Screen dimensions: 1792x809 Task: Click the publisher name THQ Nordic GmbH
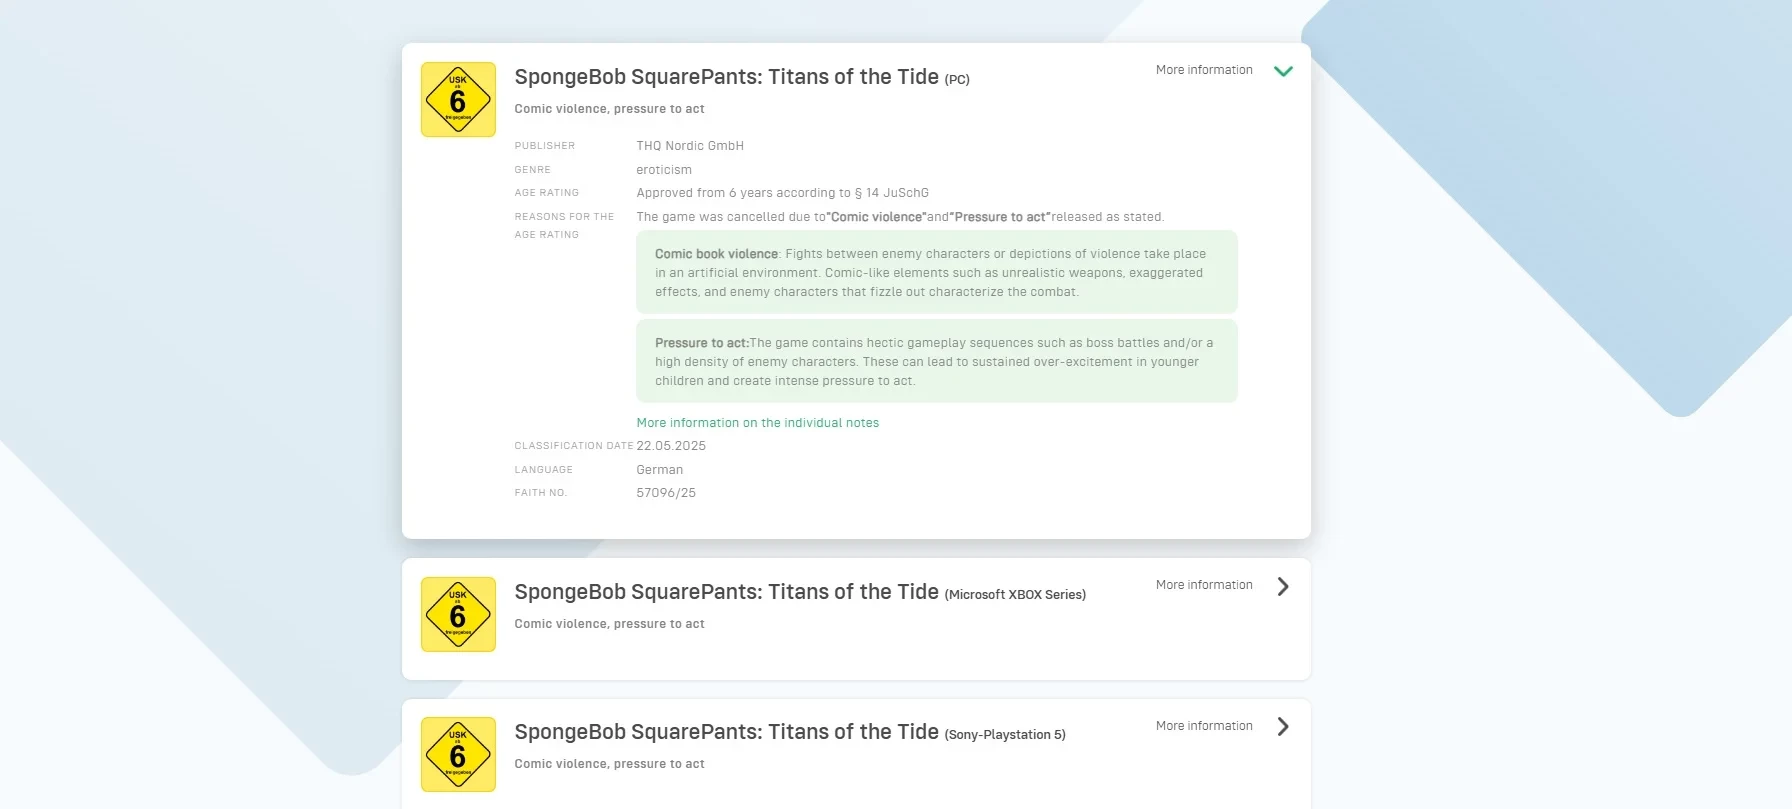[690, 146]
